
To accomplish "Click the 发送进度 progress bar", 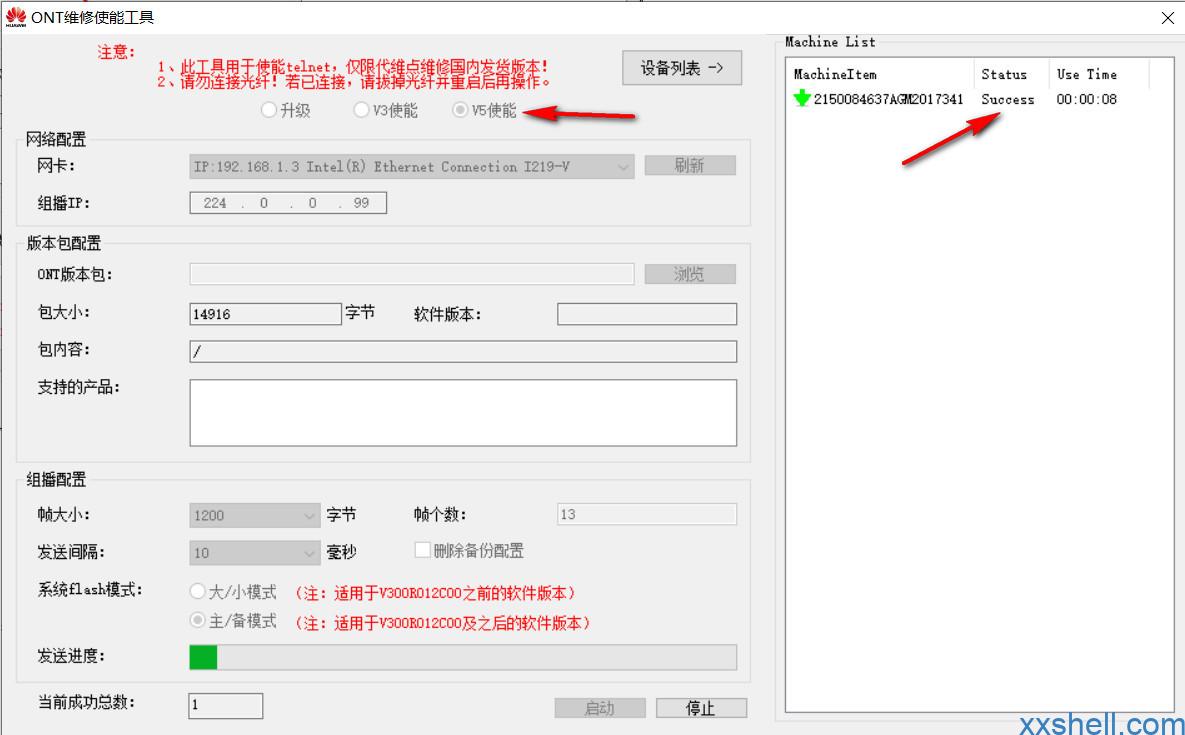I will pos(462,657).
